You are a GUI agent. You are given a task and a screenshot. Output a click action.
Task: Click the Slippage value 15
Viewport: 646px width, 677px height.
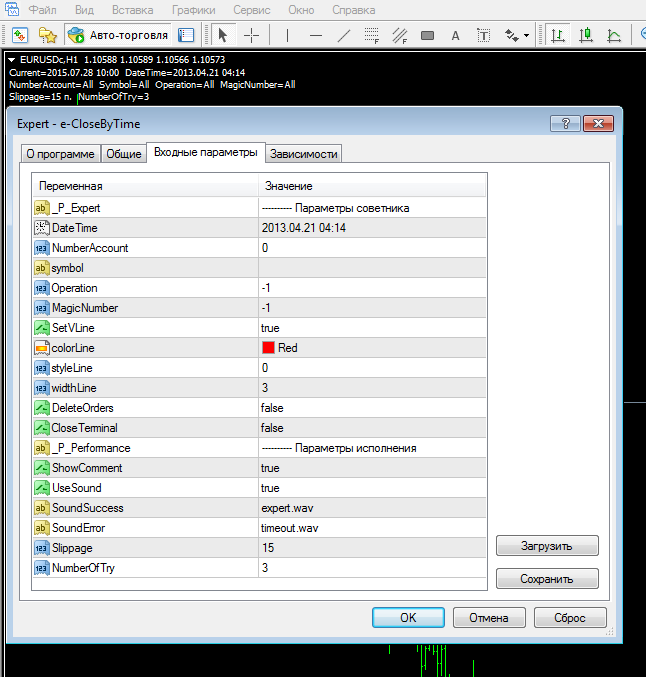tap(268, 548)
